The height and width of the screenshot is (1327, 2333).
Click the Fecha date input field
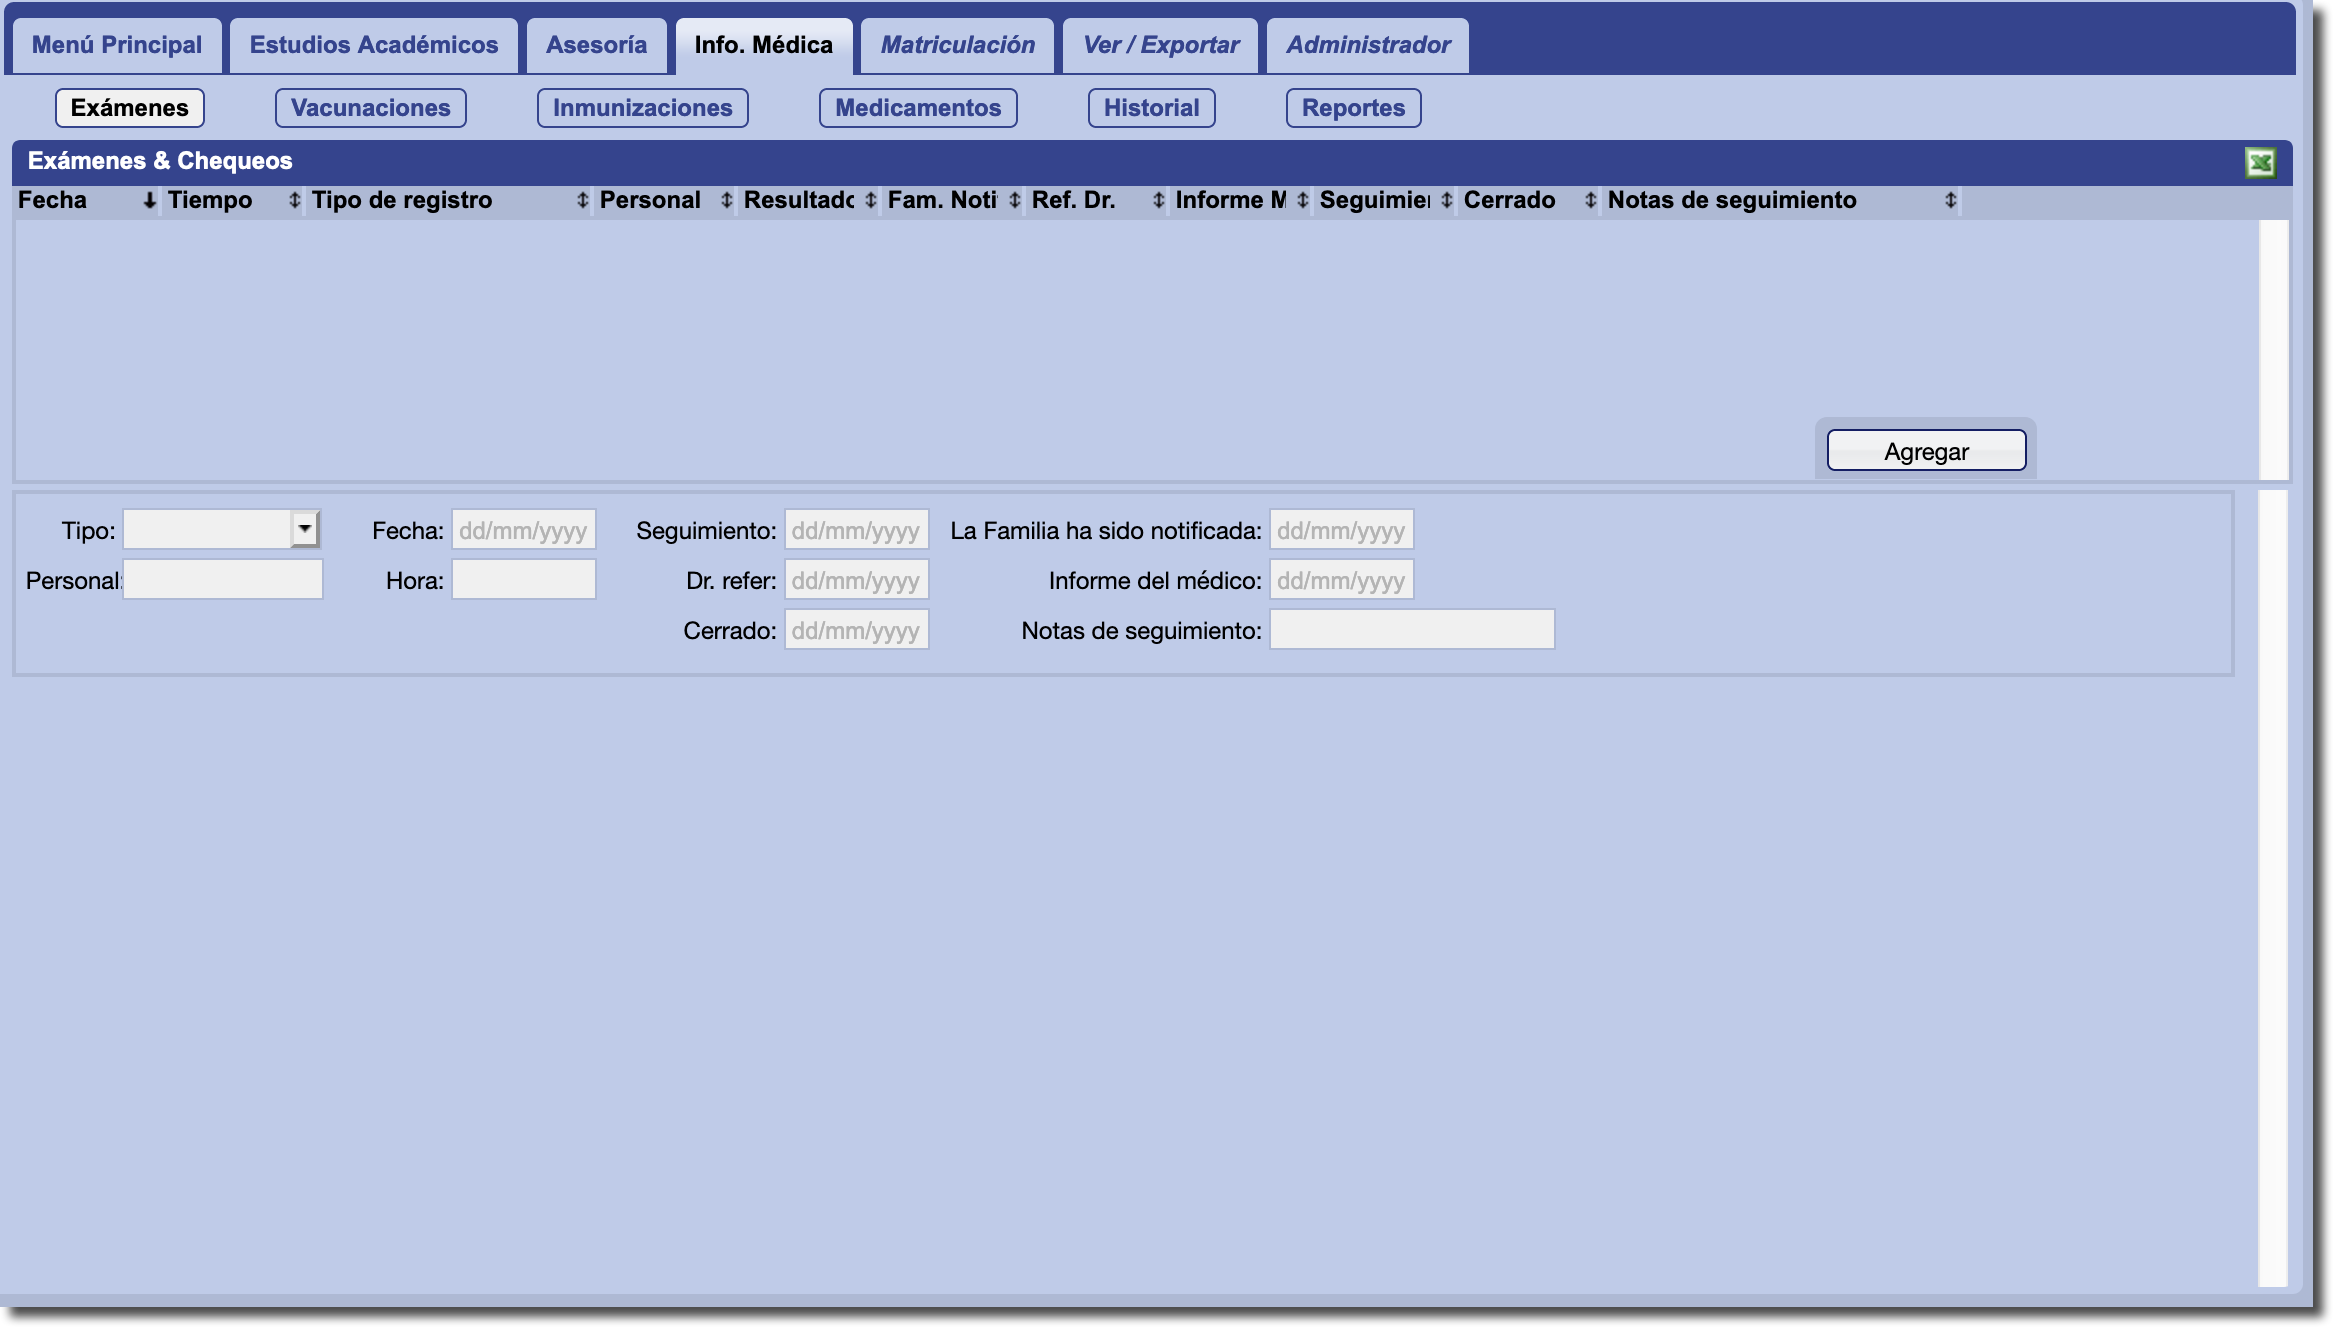point(523,530)
